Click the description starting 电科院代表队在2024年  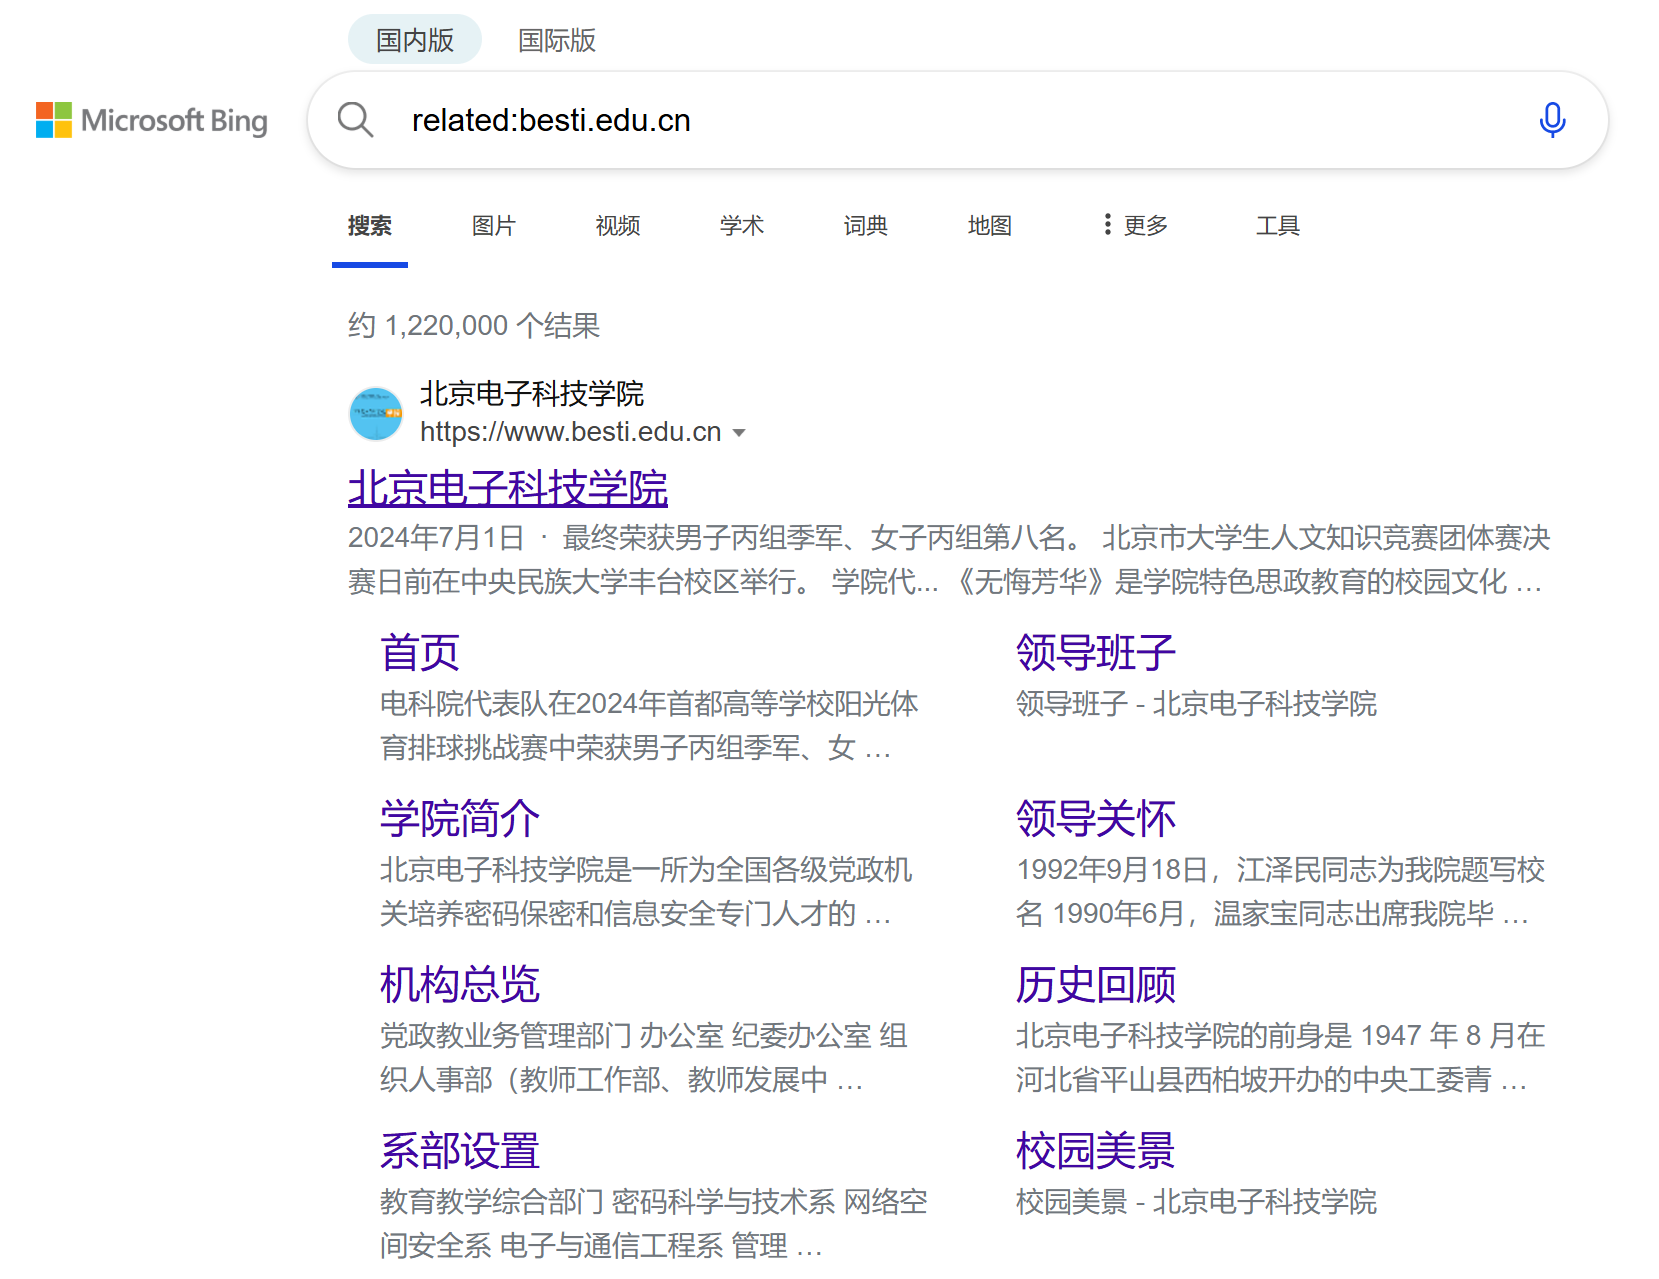click(x=649, y=726)
